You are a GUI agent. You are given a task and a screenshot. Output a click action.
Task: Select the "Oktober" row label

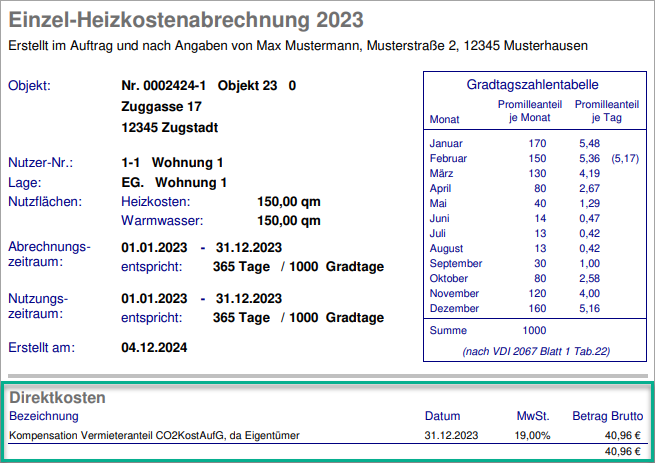click(x=449, y=279)
